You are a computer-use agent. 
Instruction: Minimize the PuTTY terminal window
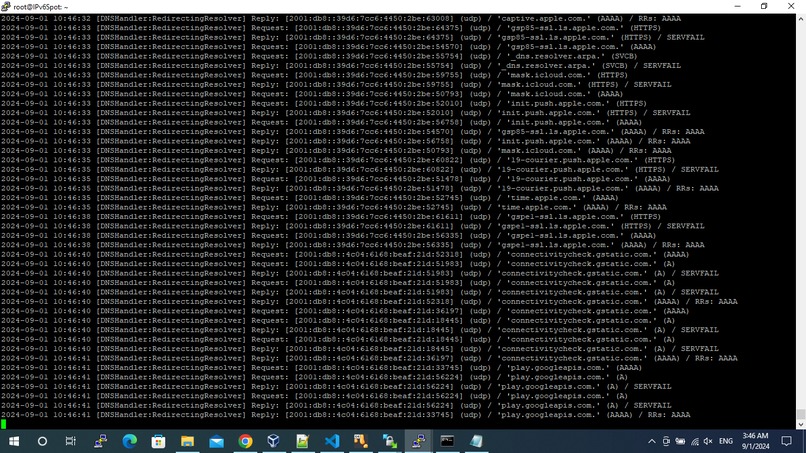(x=738, y=6)
